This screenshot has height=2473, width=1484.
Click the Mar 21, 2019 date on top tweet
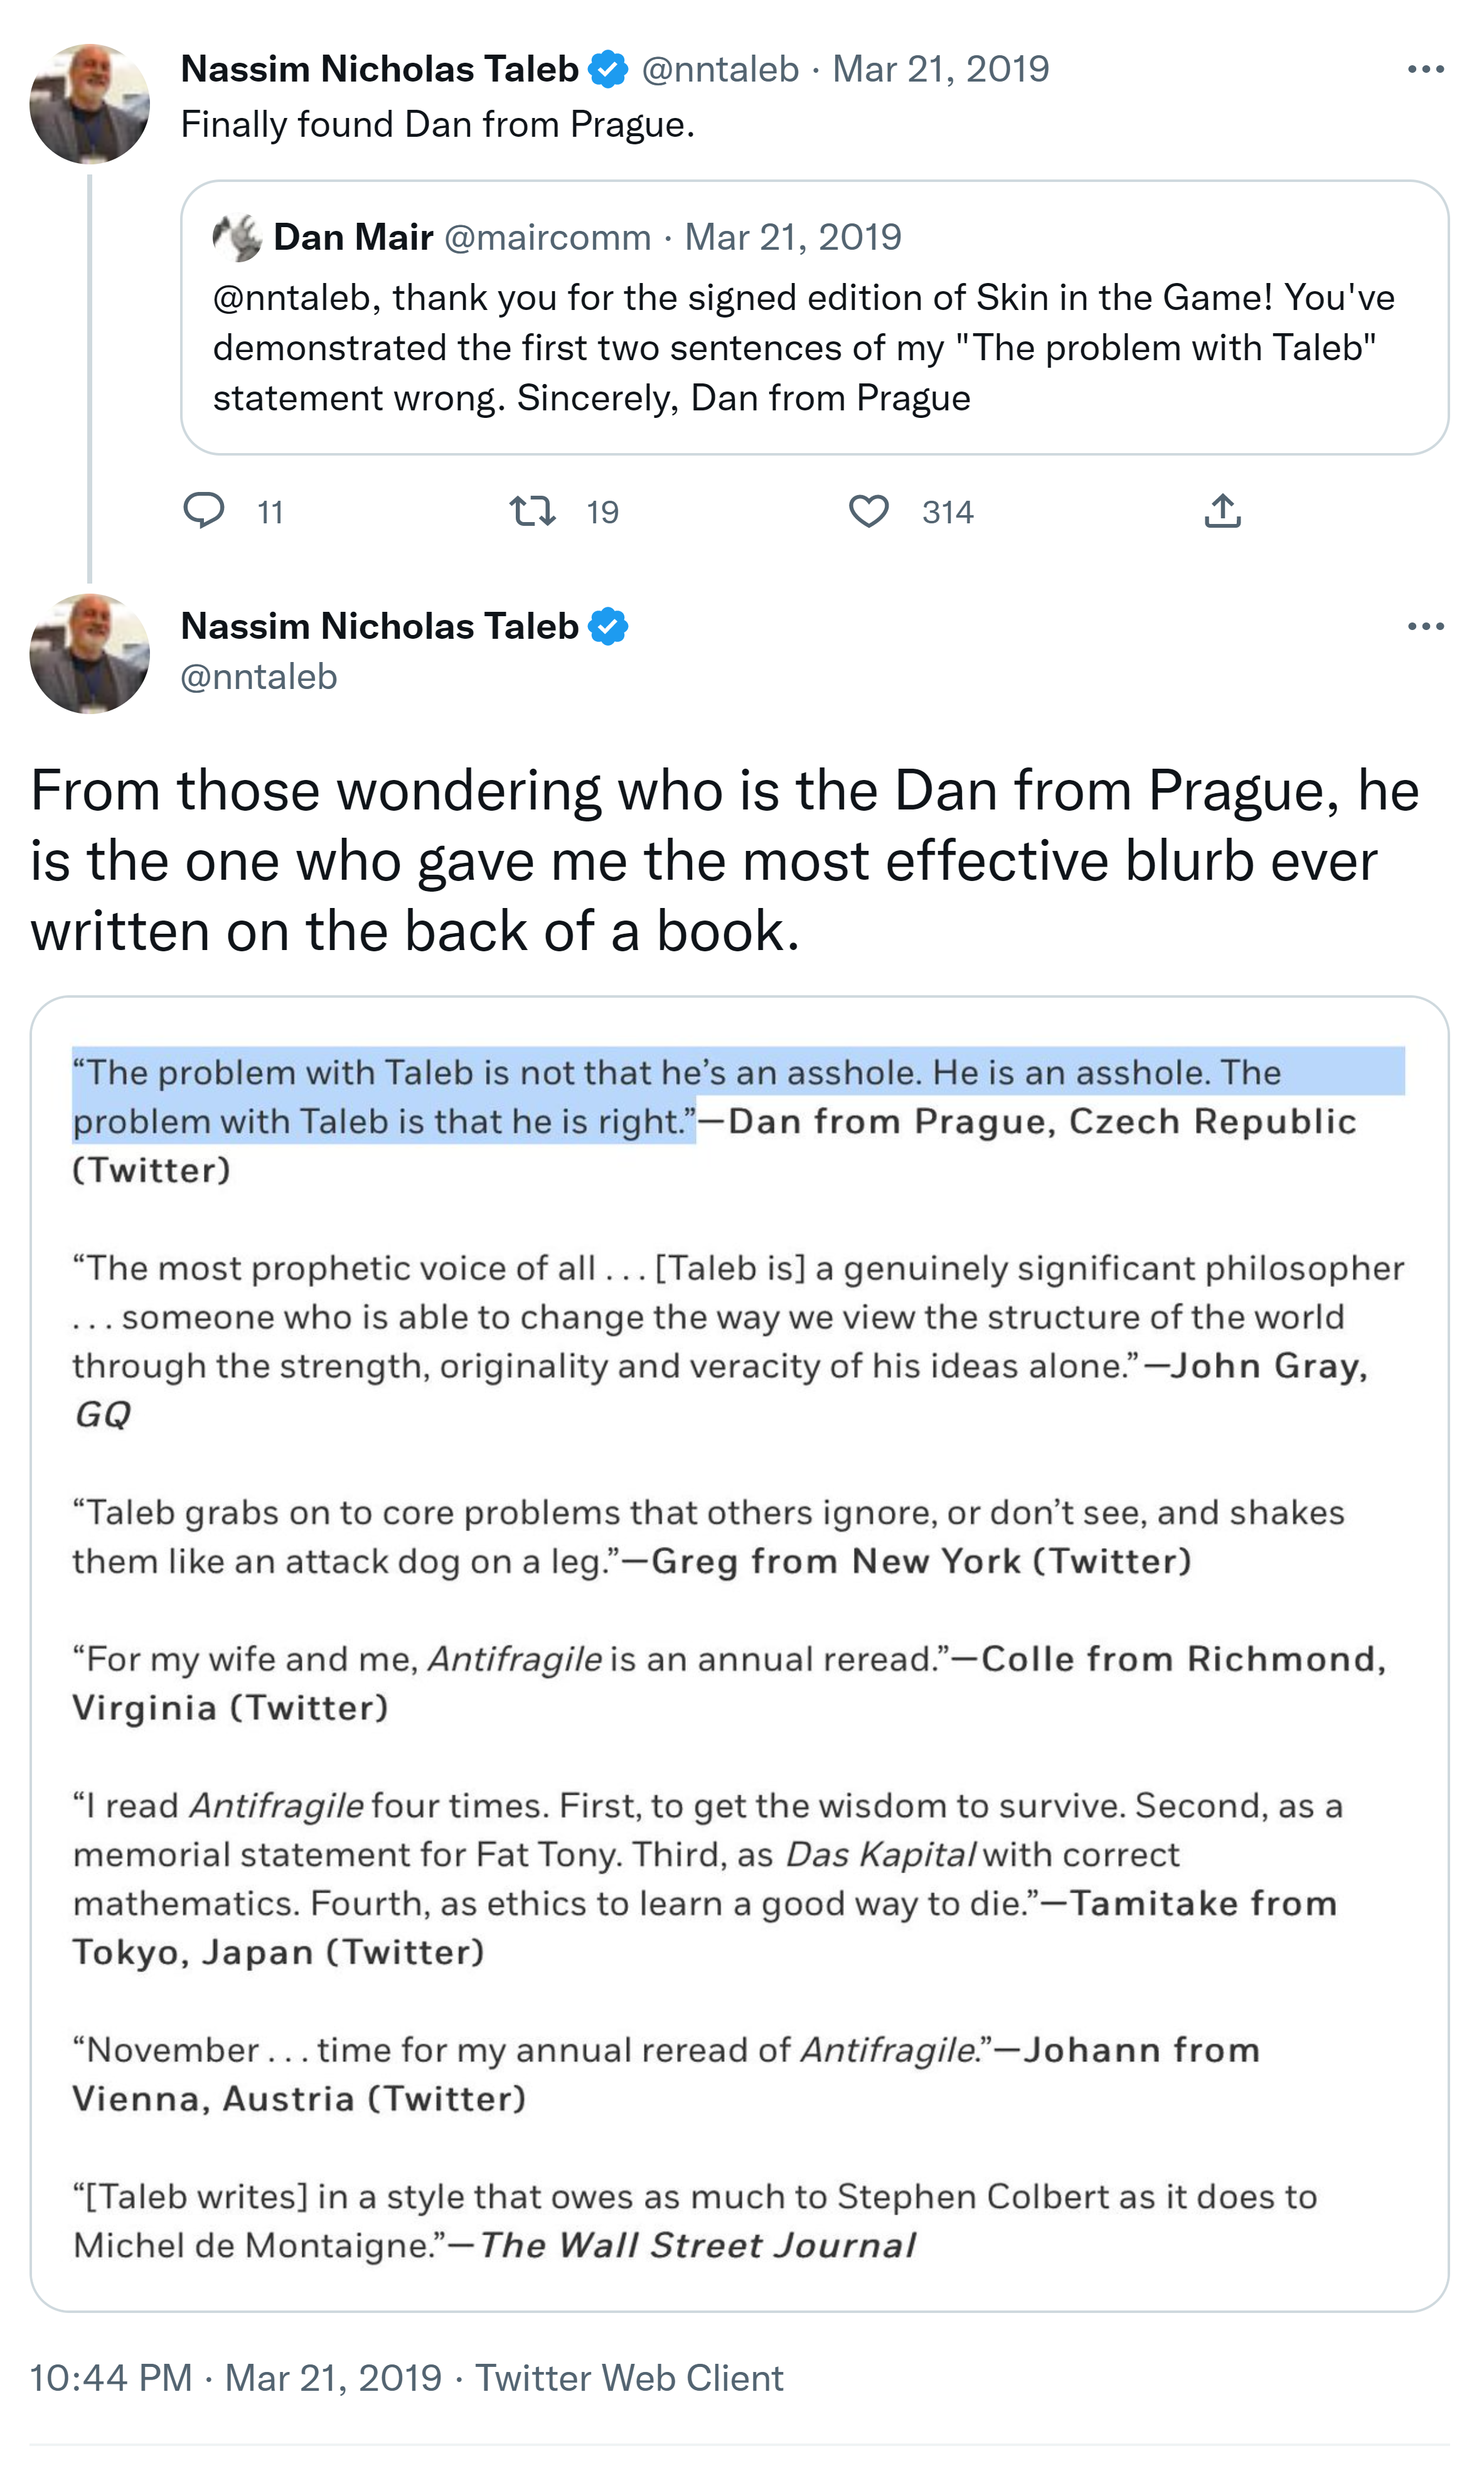[941, 69]
